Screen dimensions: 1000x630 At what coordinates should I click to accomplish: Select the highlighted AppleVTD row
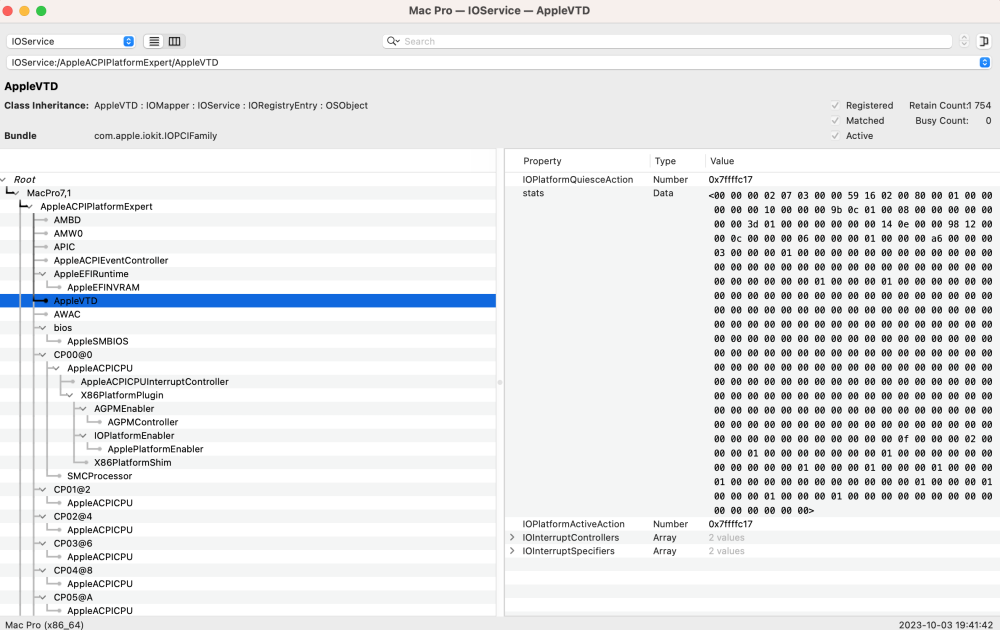247,301
